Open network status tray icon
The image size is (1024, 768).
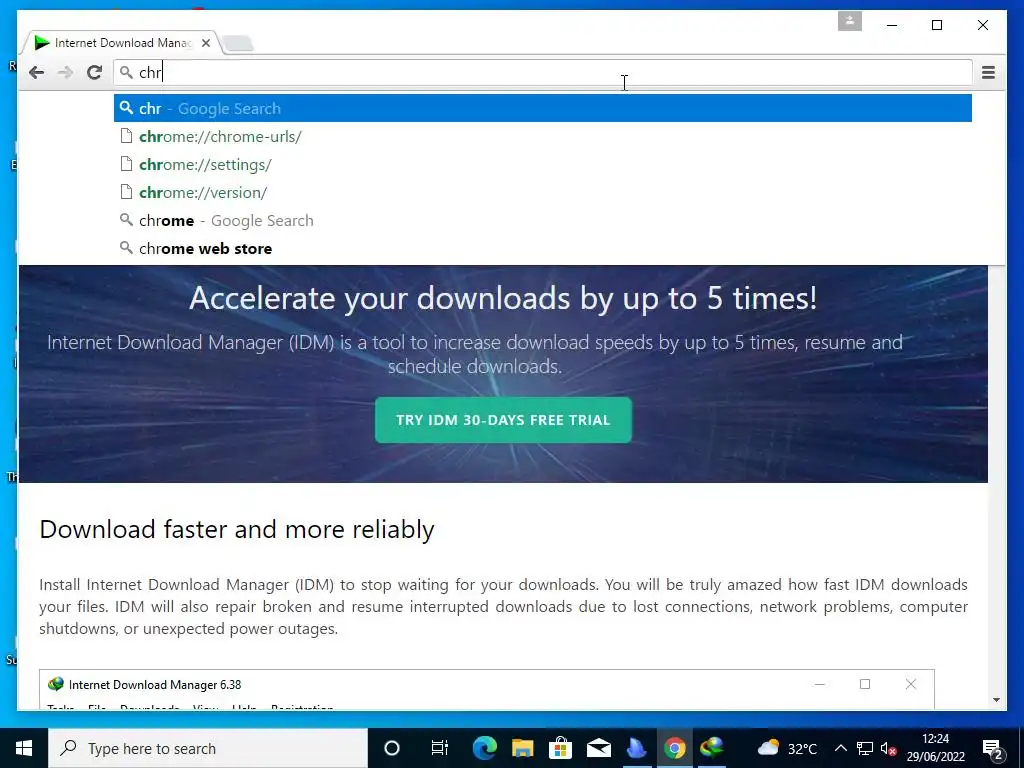click(865, 748)
